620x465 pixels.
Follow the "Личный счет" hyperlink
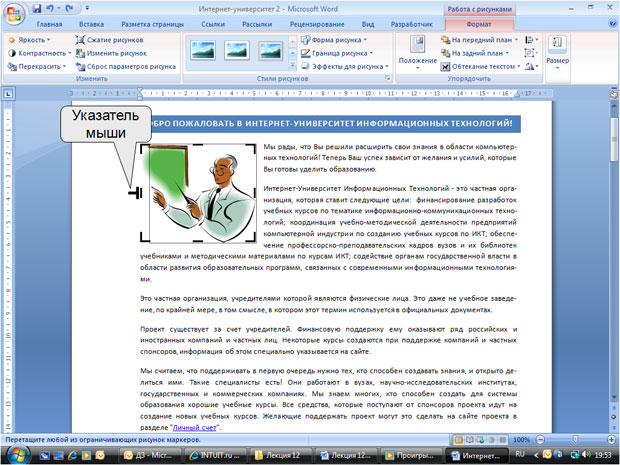(x=195, y=427)
